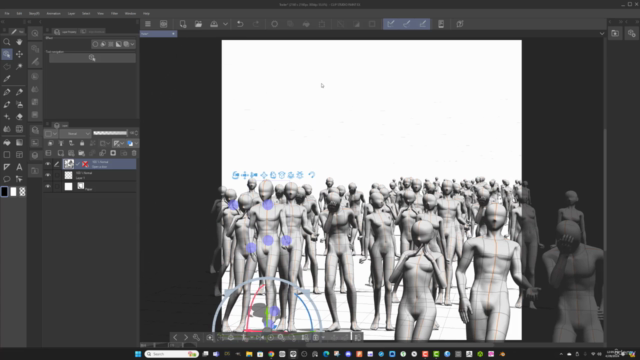Viewport: 640px width, 360px height.
Task: Select the Move layer tool
Action: [19, 54]
